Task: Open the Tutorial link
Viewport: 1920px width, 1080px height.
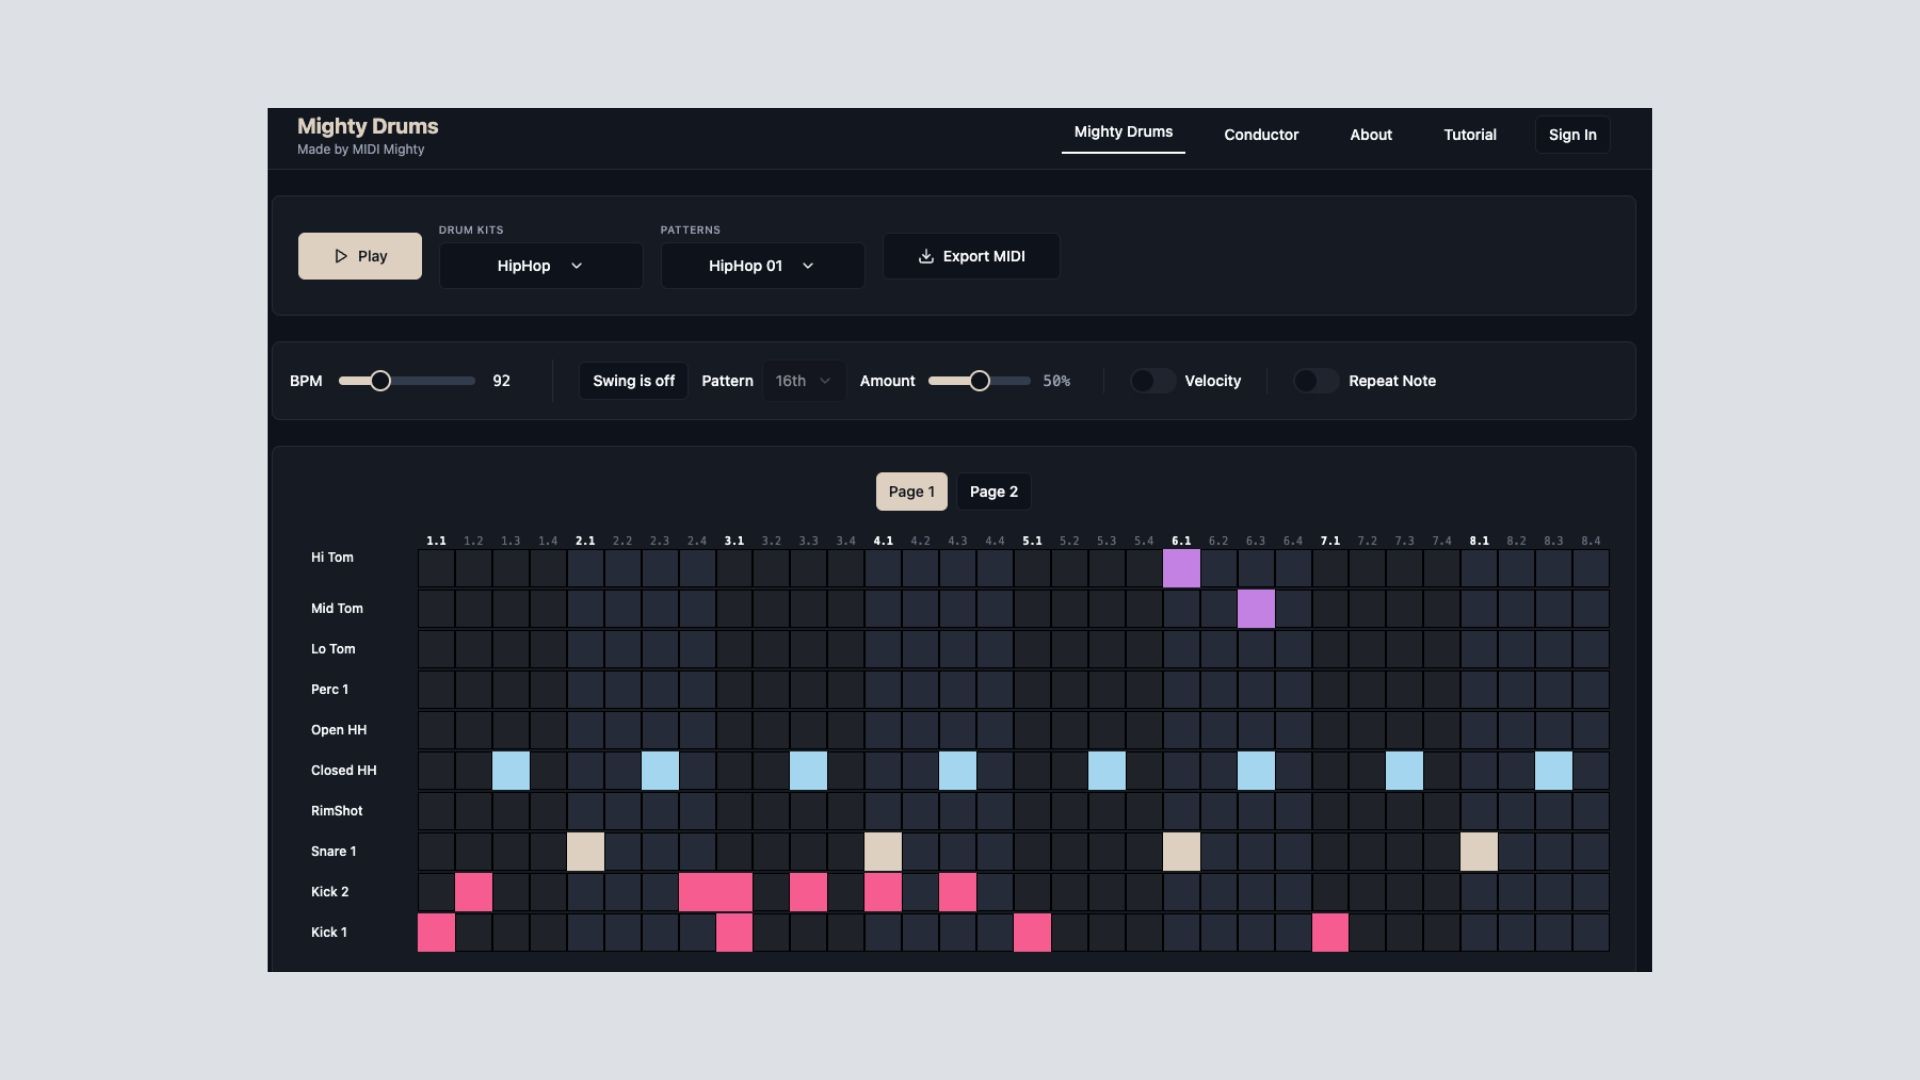Action: (x=1469, y=135)
